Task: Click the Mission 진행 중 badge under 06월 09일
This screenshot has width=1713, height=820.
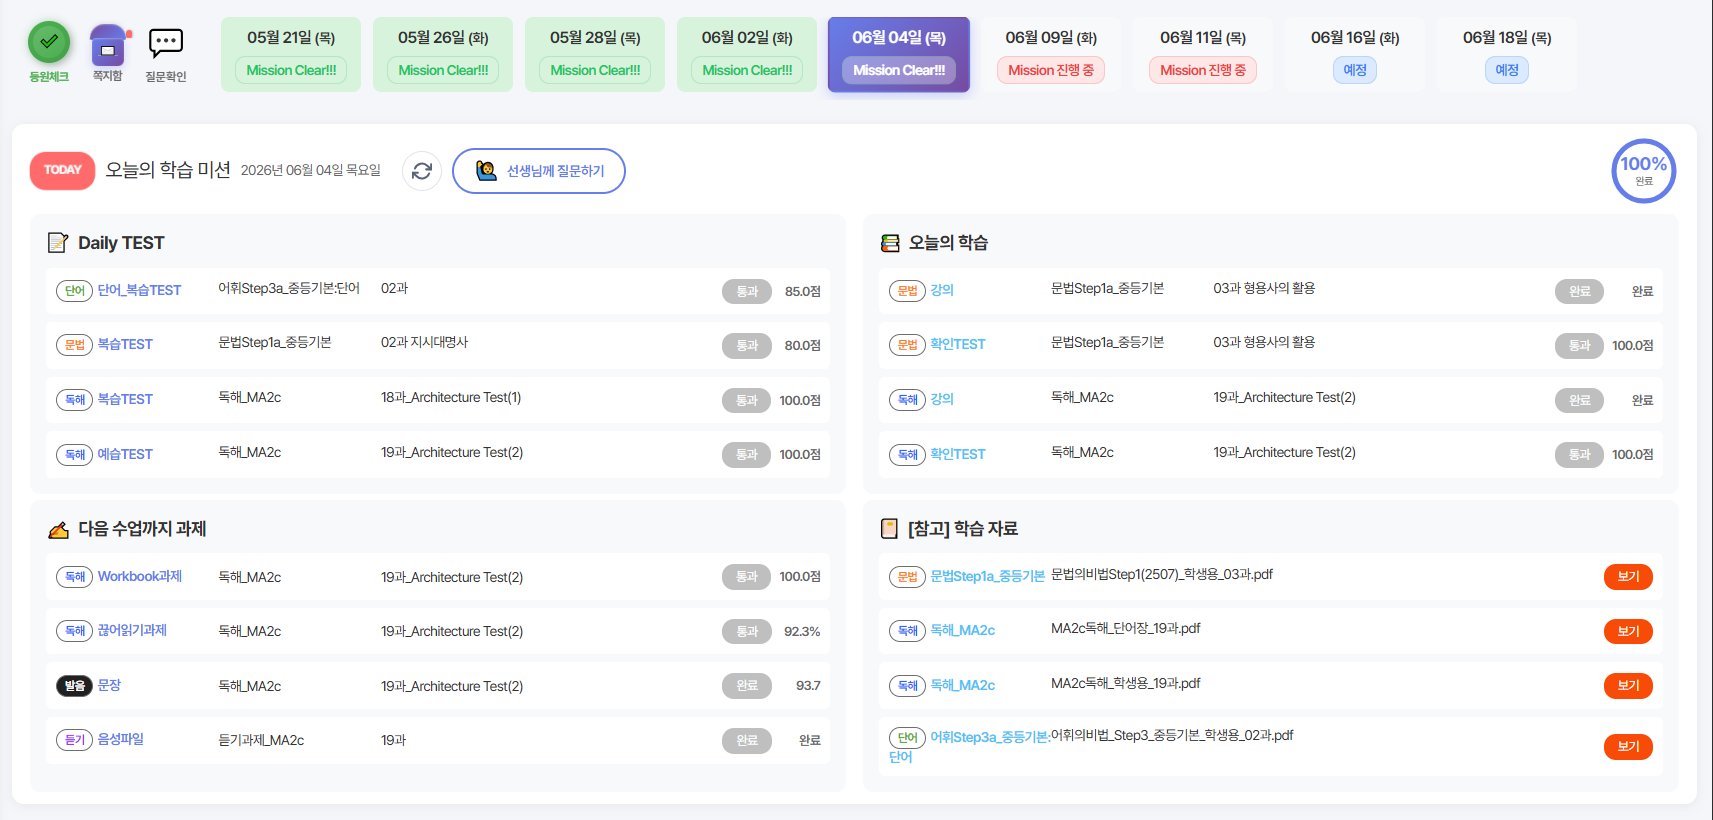Action: click(x=1051, y=70)
